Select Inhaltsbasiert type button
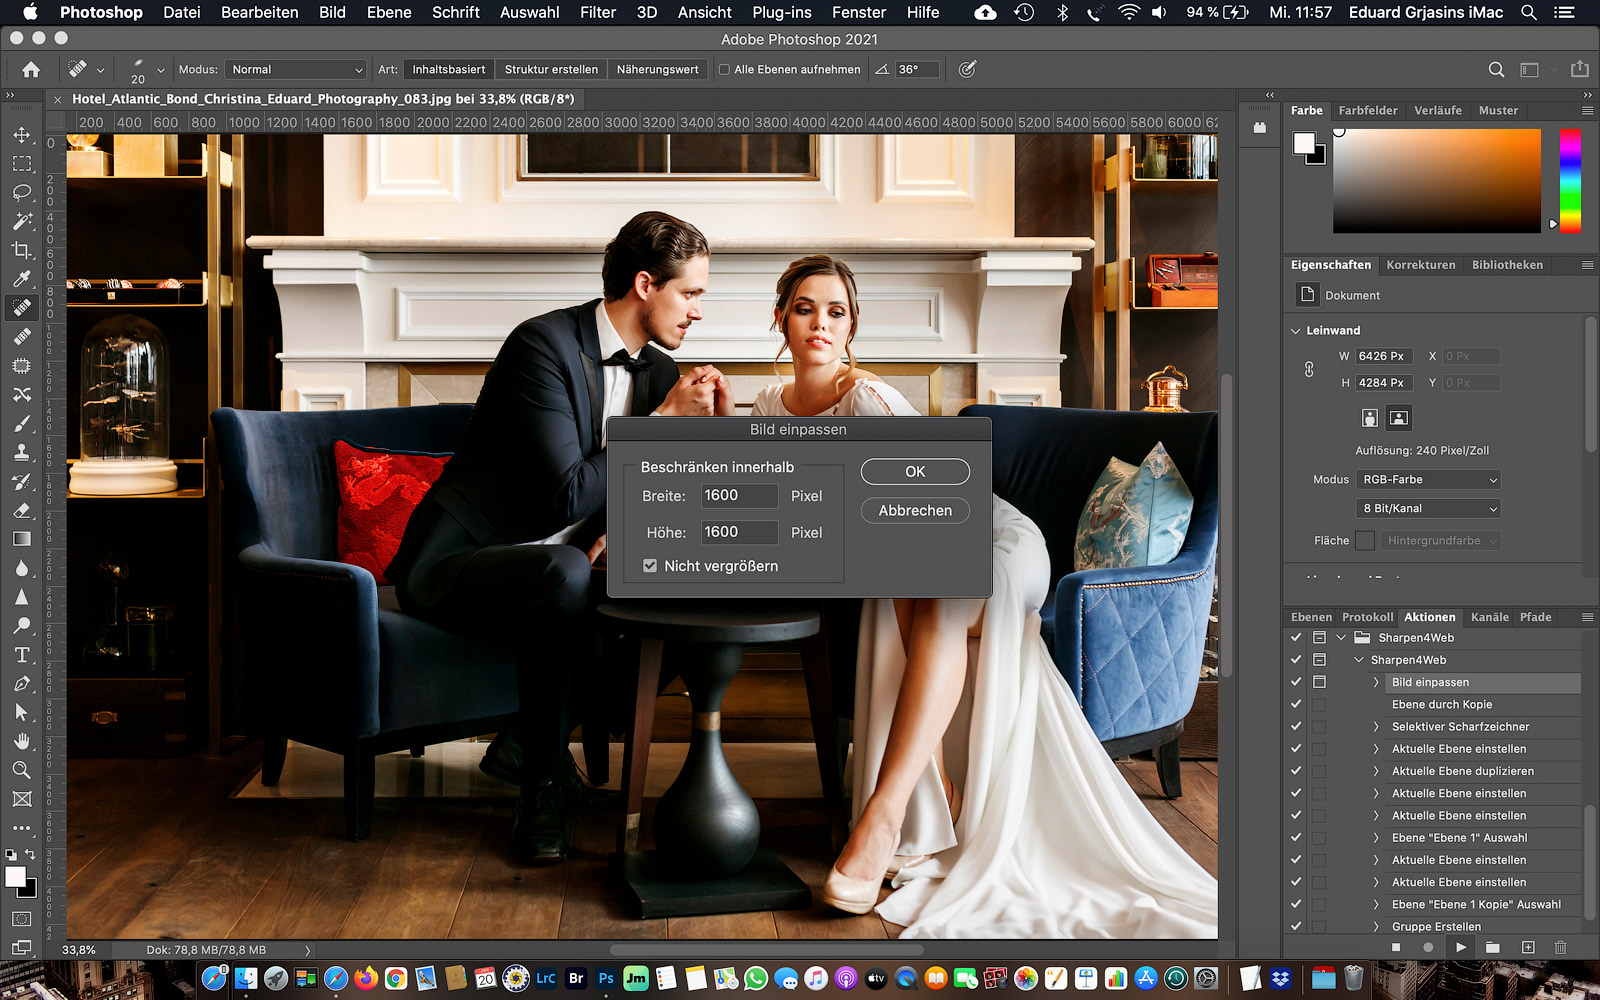 [449, 69]
